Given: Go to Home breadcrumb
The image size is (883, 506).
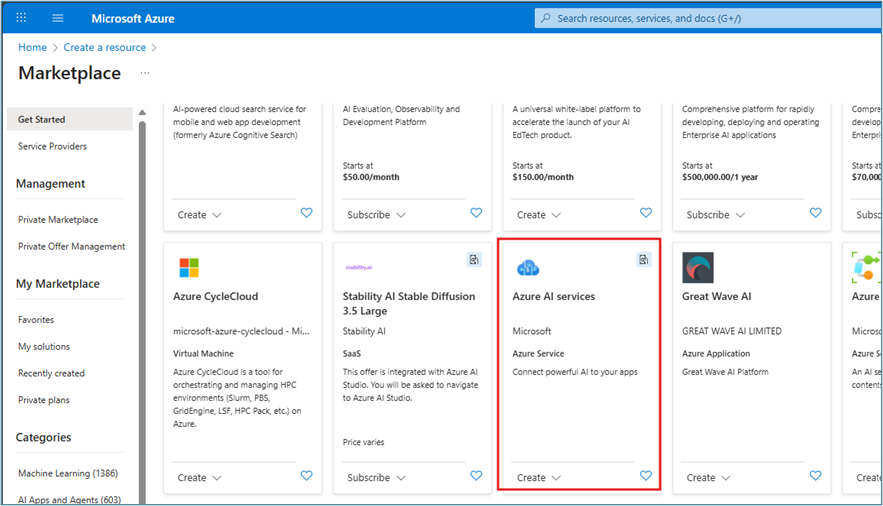Looking at the screenshot, I should 32,47.
